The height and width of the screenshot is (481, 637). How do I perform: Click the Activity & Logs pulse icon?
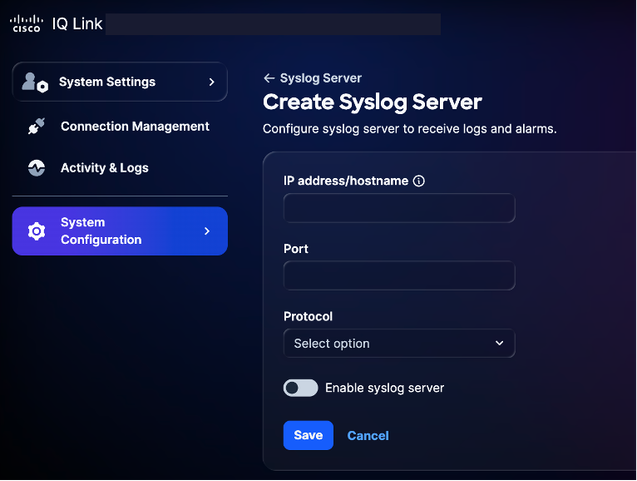pyautogui.click(x=37, y=168)
